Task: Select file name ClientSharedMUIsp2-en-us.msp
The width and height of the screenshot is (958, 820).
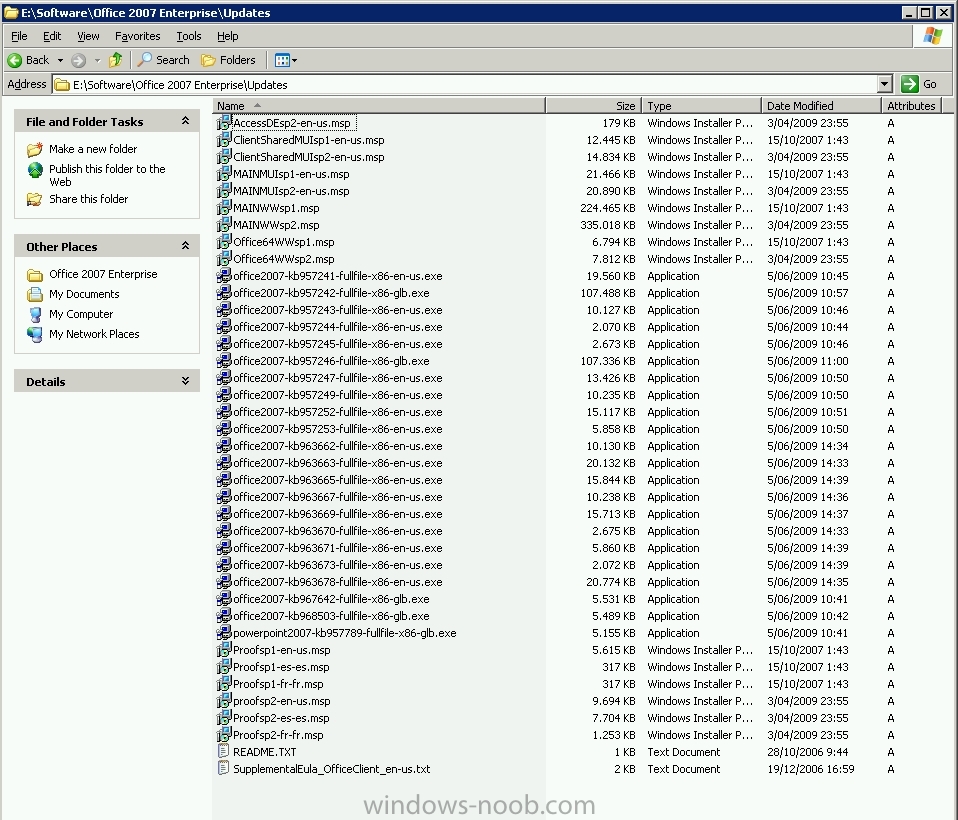Action: (x=309, y=157)
